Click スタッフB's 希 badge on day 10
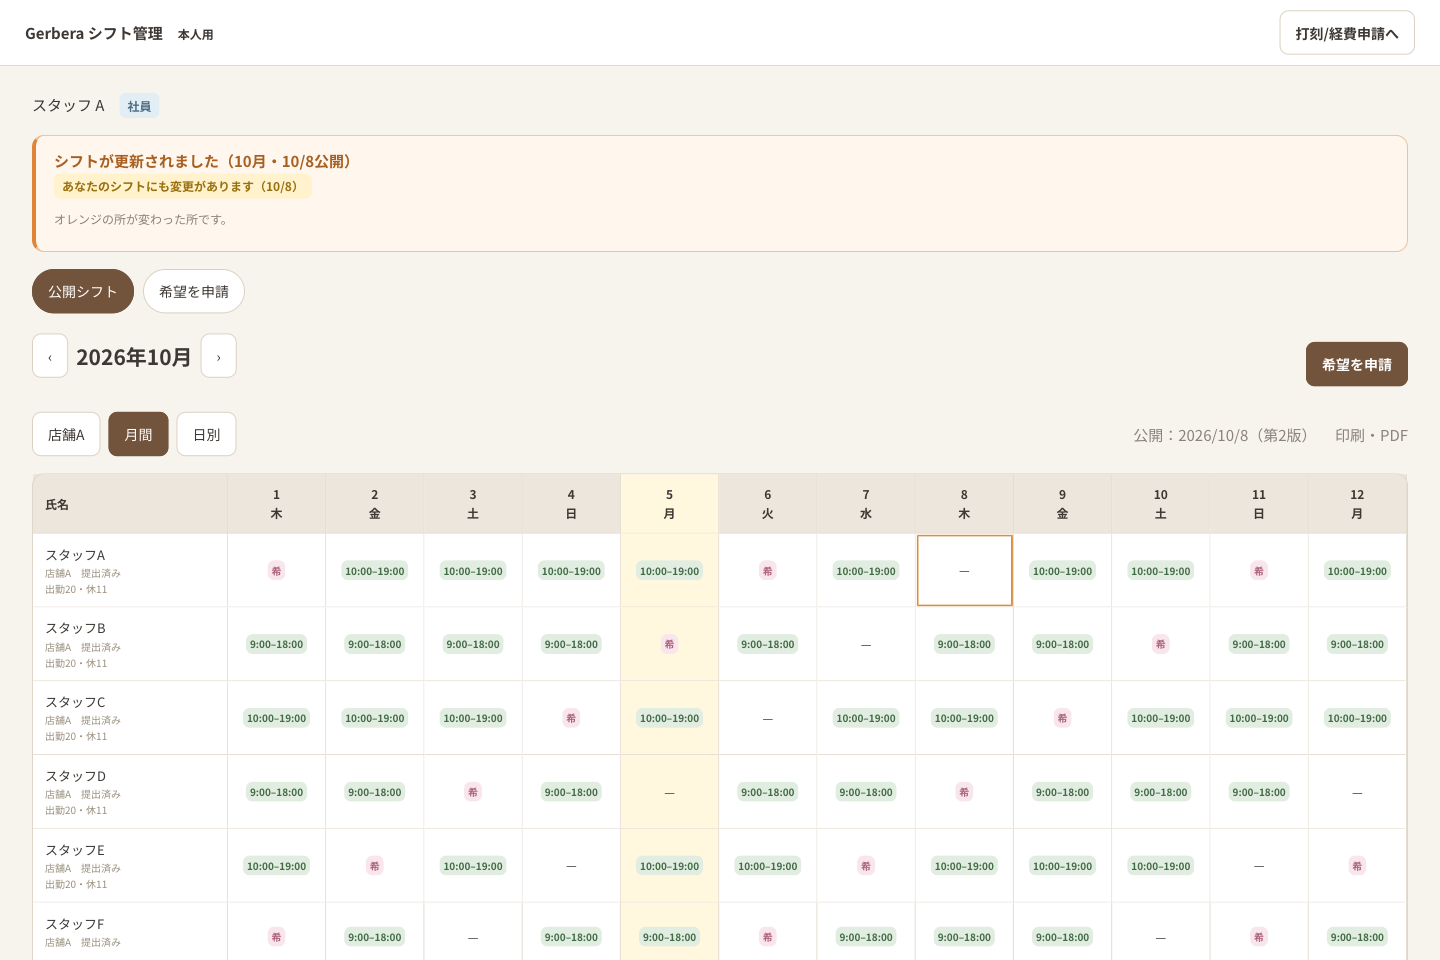1440x960 pixels. (1161, 644)
